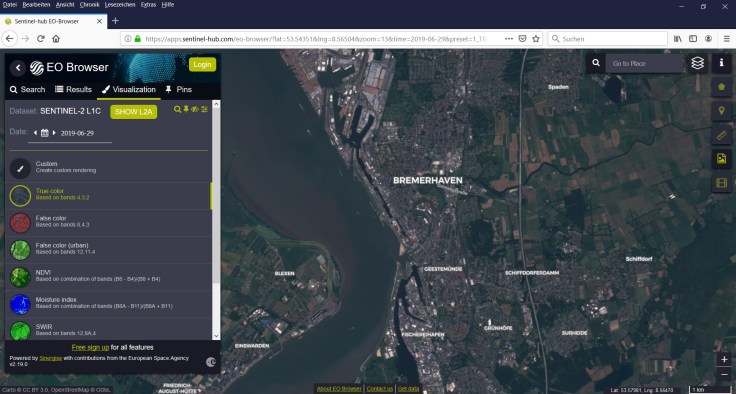
Task: Open the Visualization tab
Action: [x=129, y=89]
